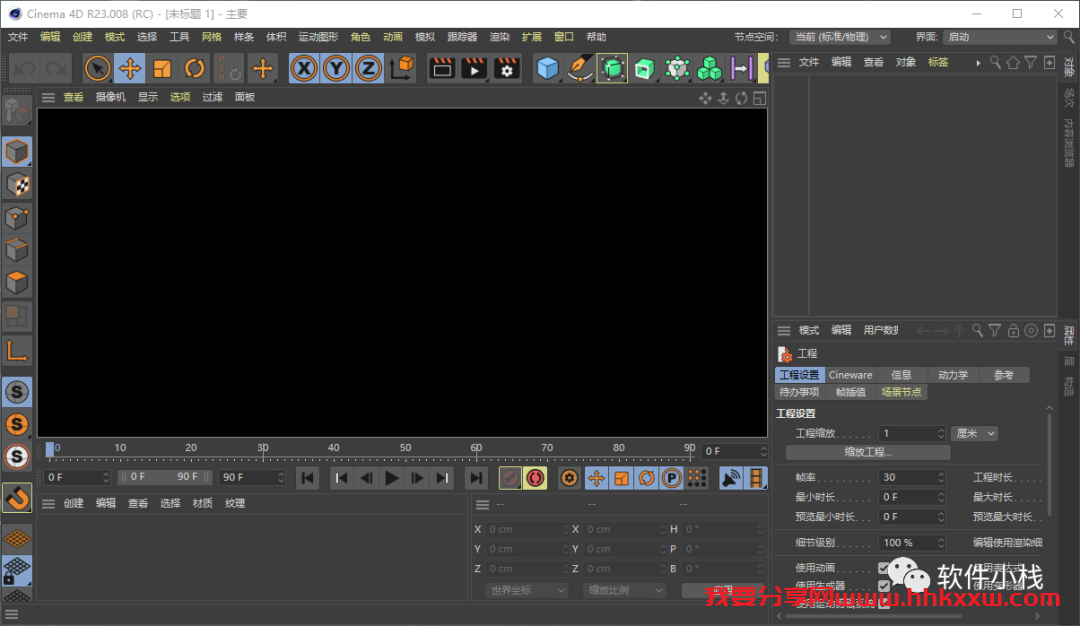1080x626 pixels.
Task: Switch to the 动力学 tab
Action: [953, 375]
